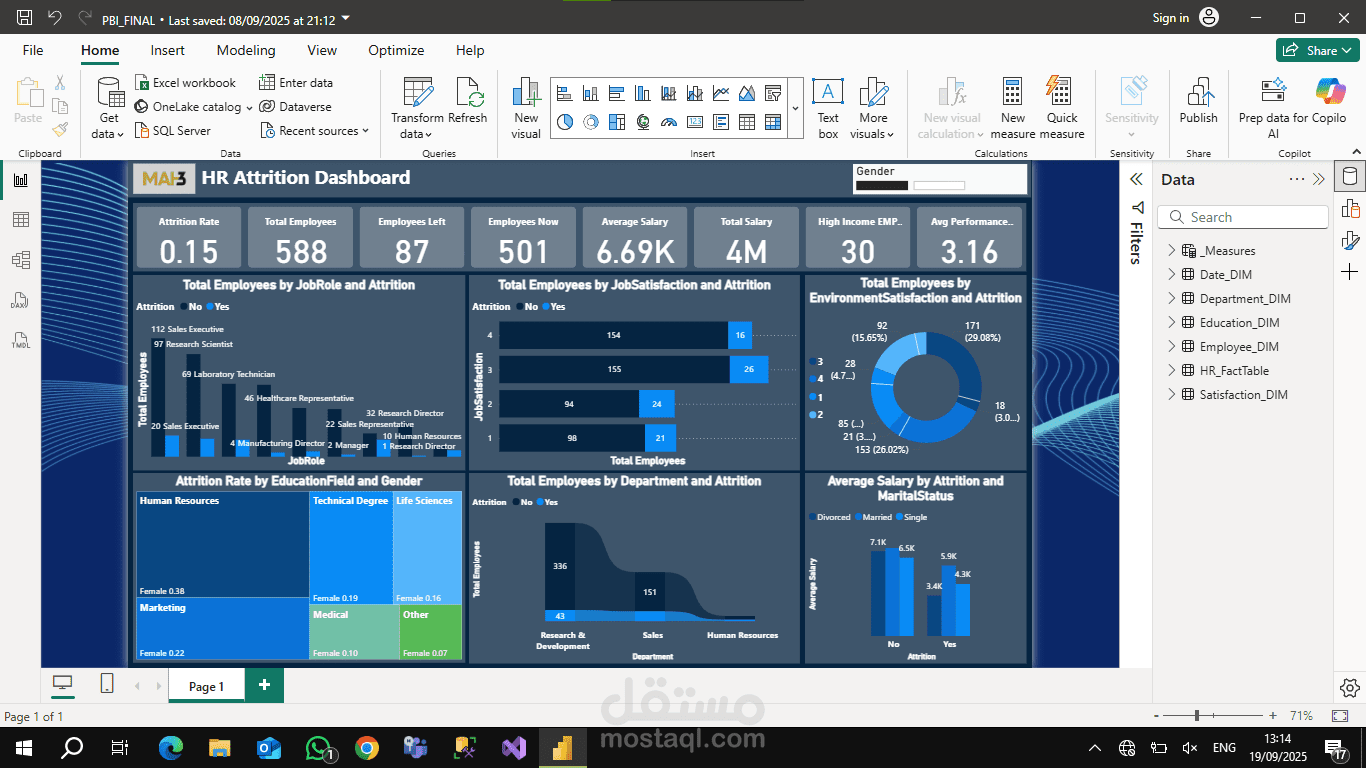Viewport: 1366px width, 768px height.
Task: Switch to Table view icon
Action: point(20,220)
